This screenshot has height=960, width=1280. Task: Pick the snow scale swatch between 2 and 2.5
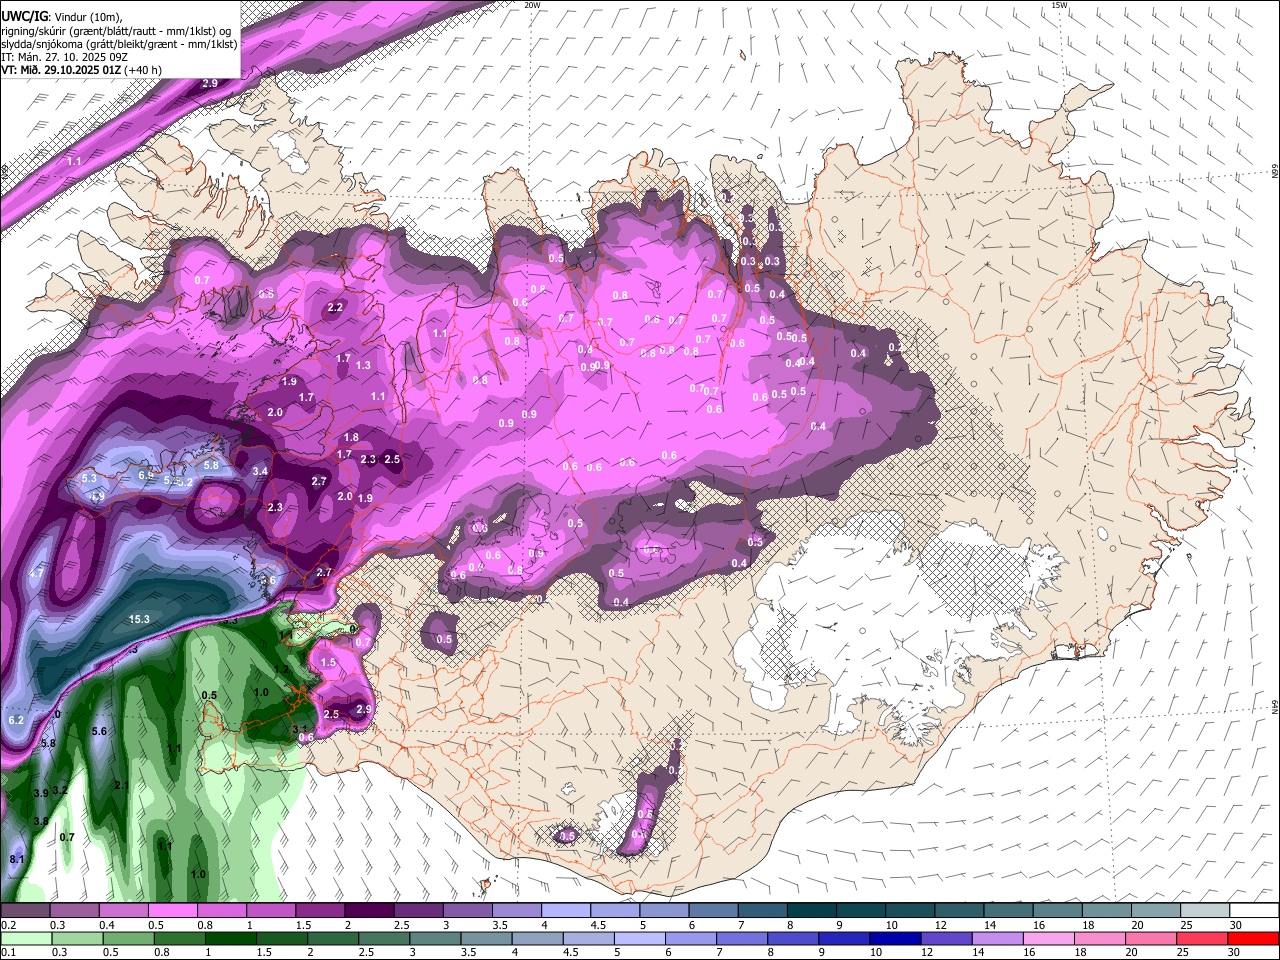(368, 910)
